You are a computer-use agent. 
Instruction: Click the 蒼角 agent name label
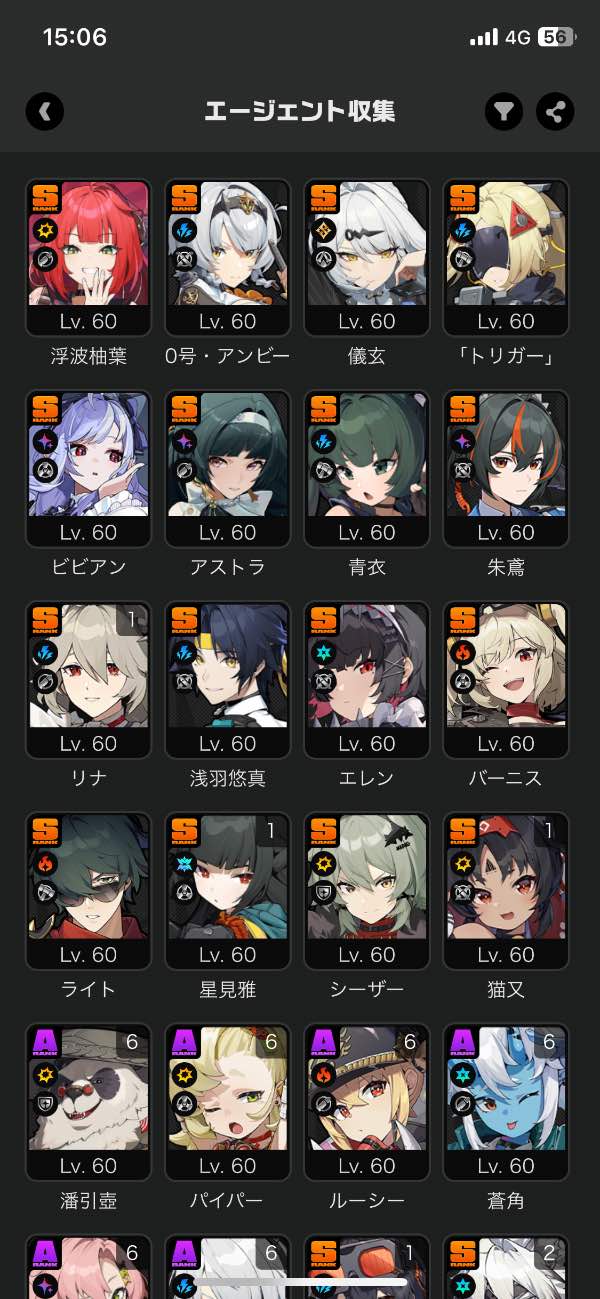[506, 1200]
